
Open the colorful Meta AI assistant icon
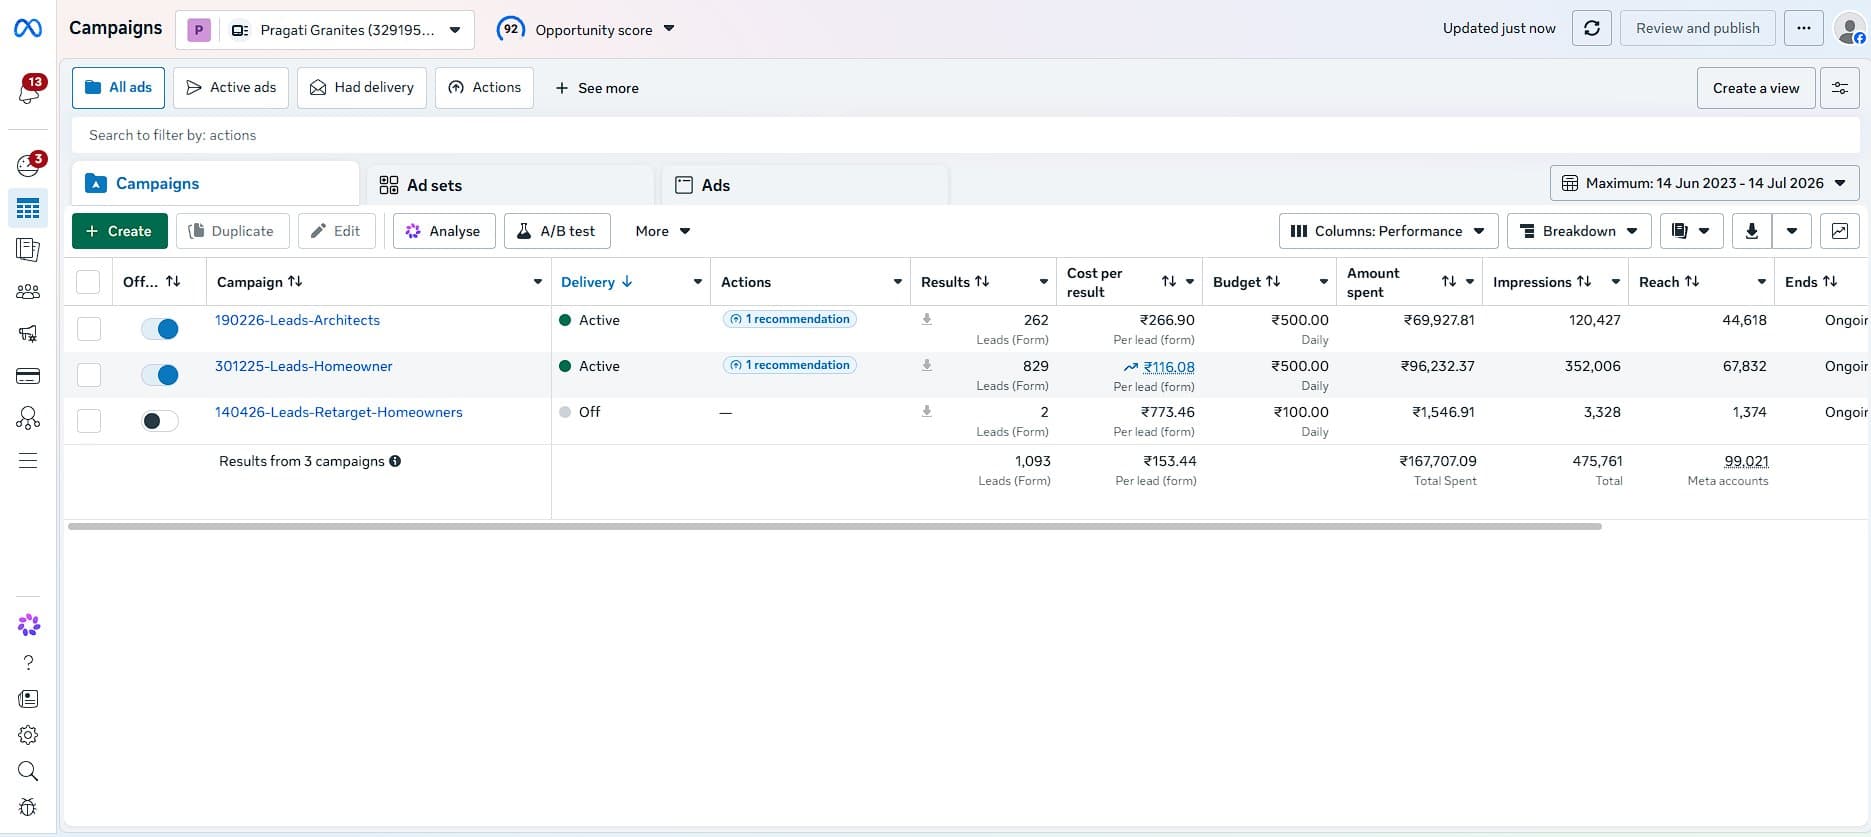(x=29, y=625)
